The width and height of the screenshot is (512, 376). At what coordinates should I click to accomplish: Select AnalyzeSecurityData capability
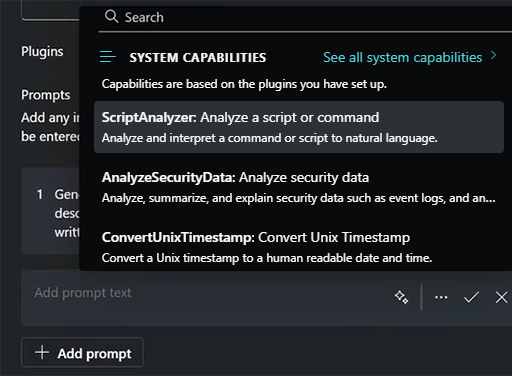click(299, 187)
